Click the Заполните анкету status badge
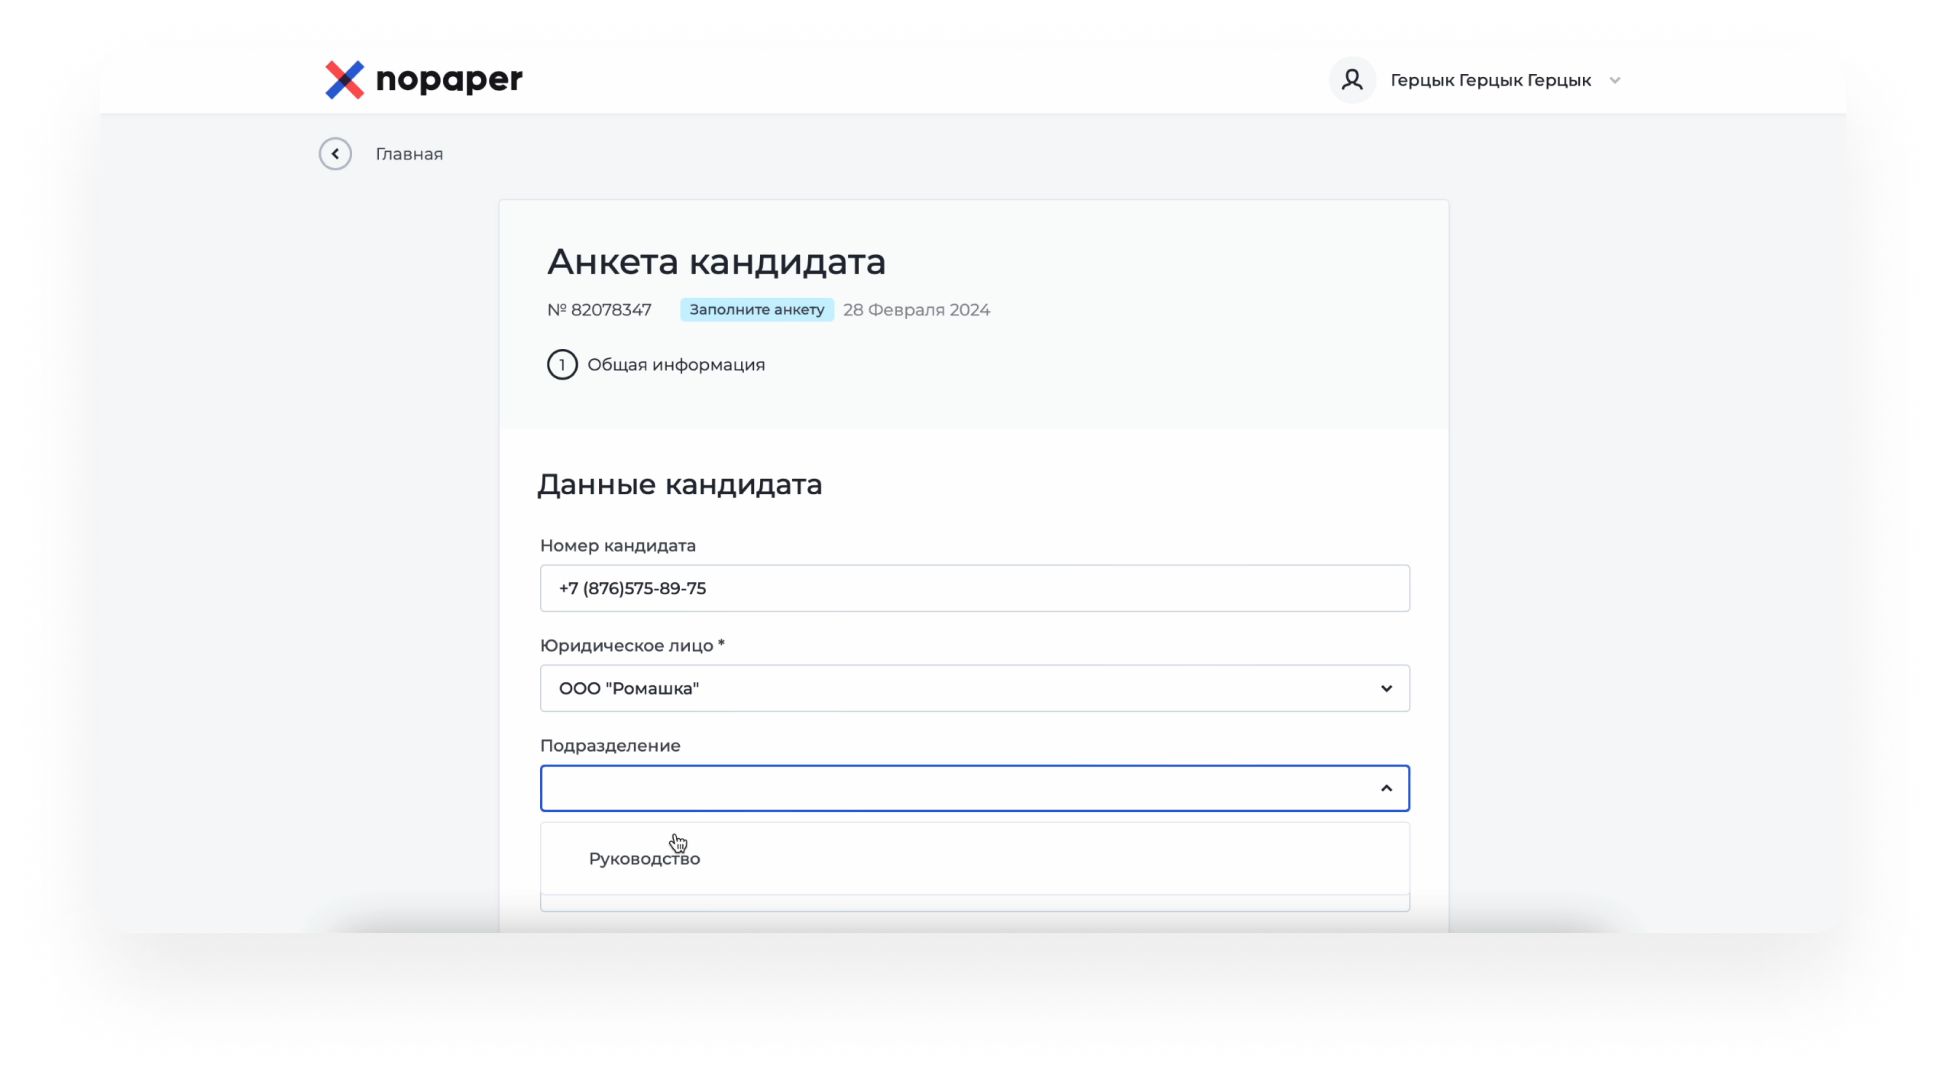Image resolution: width=1946 pixels, height=1083 pixels. (x=754, y=308)
